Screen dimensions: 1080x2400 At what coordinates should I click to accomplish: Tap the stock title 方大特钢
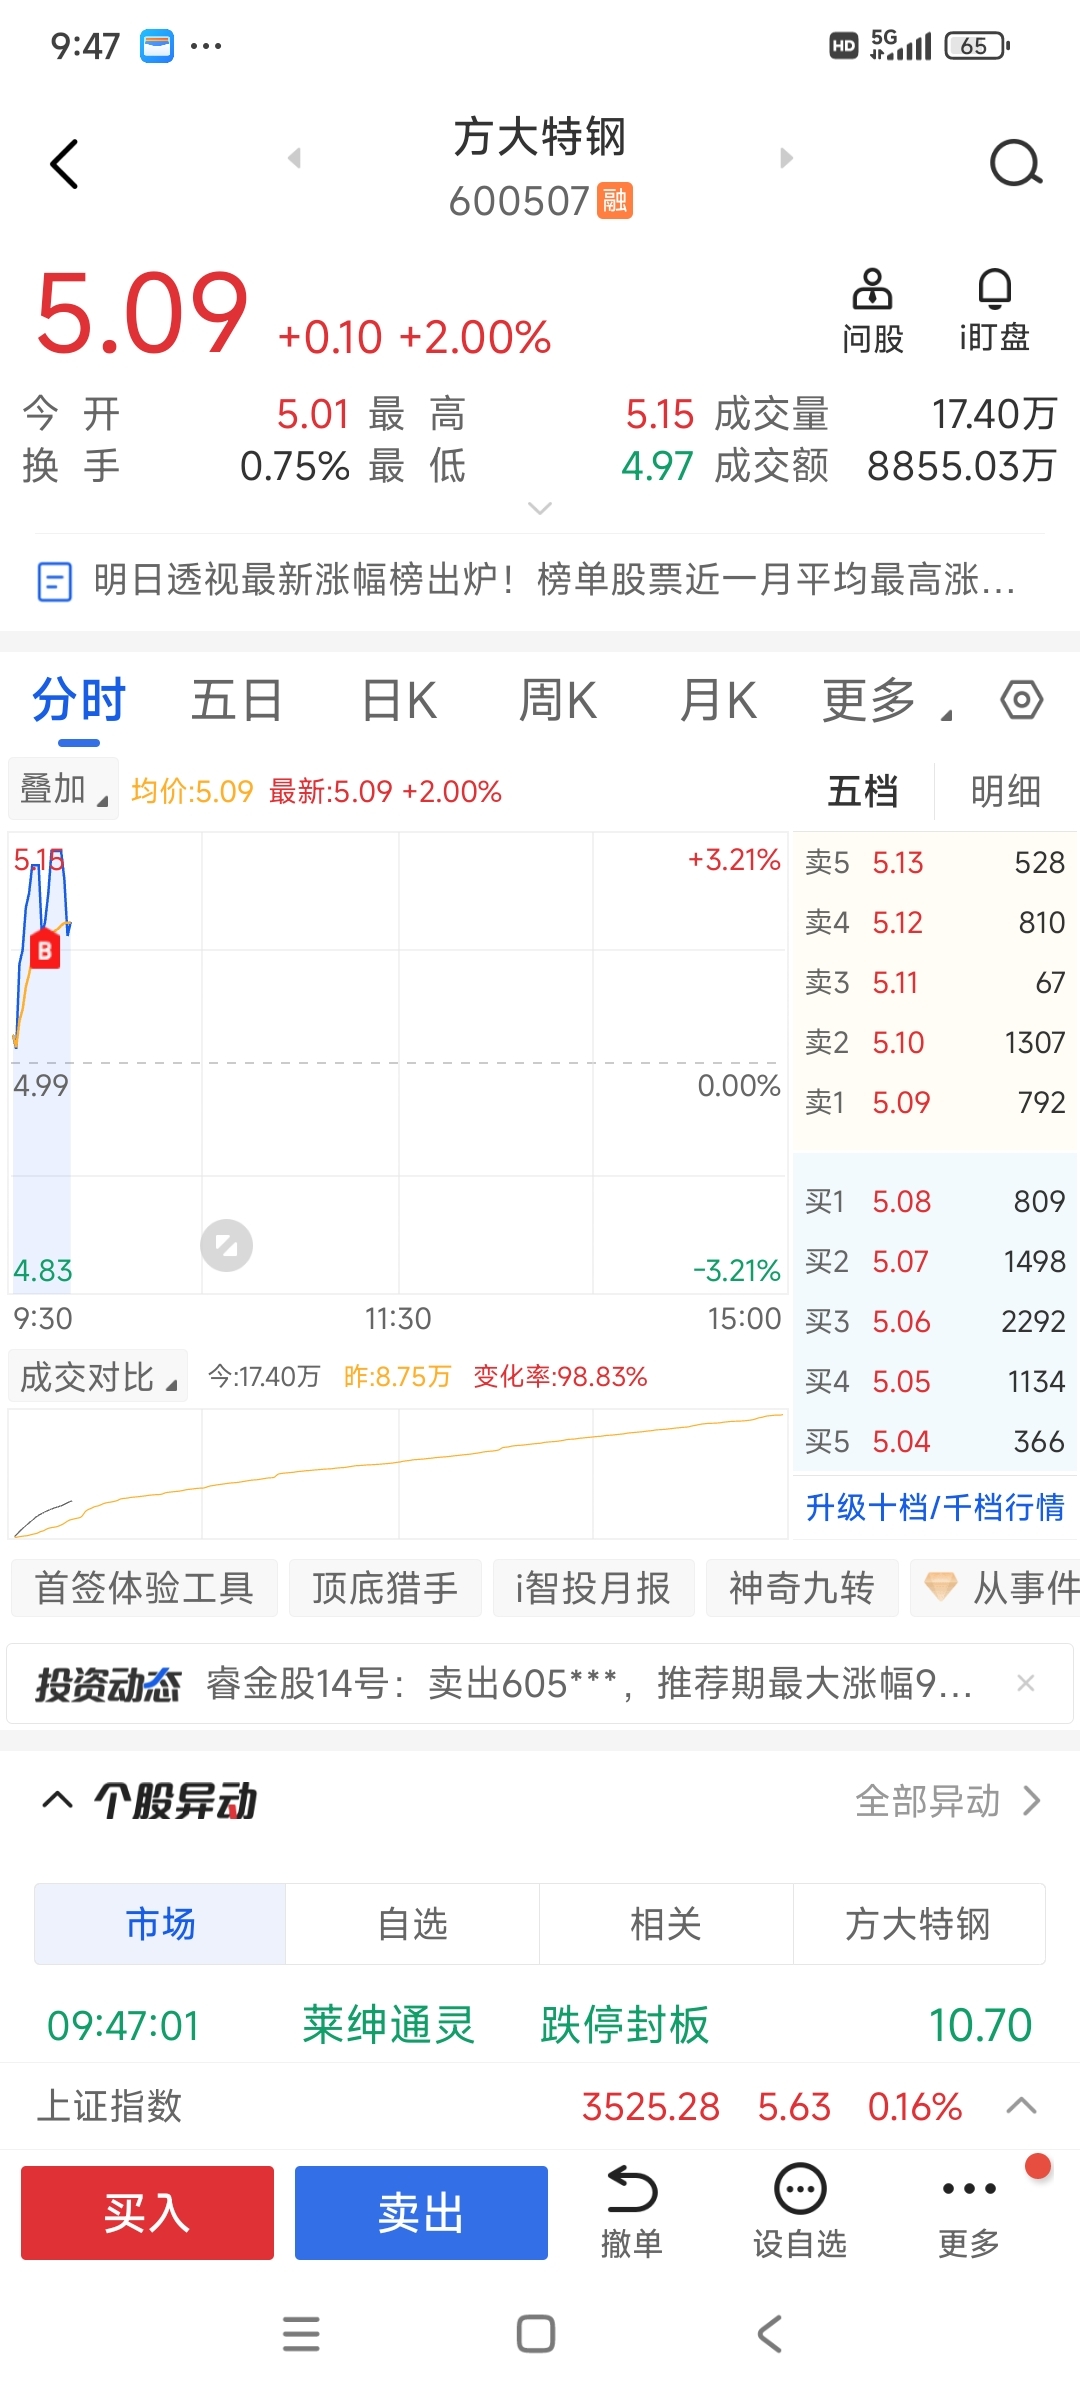(x=540, y=137)
